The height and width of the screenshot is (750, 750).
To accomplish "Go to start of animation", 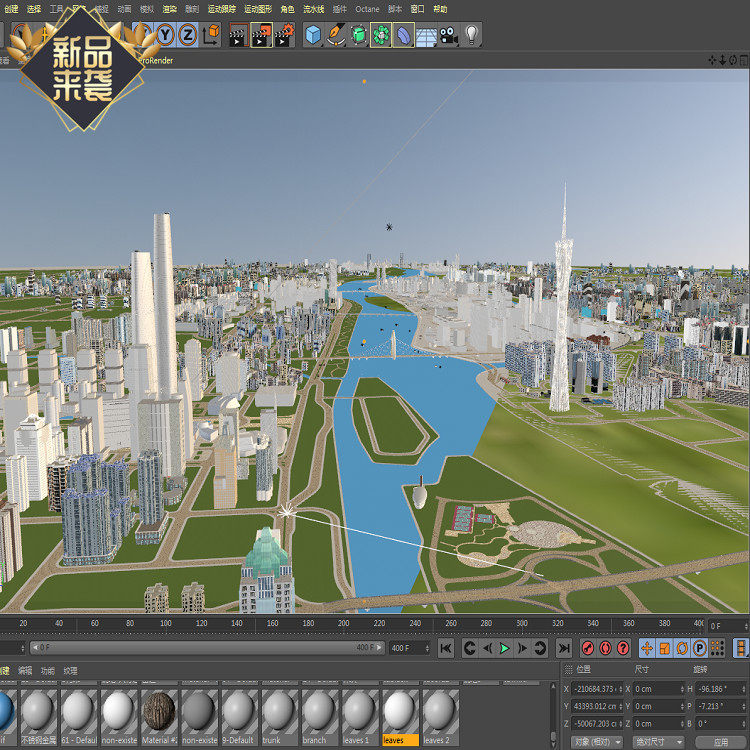I will point(446,649).
